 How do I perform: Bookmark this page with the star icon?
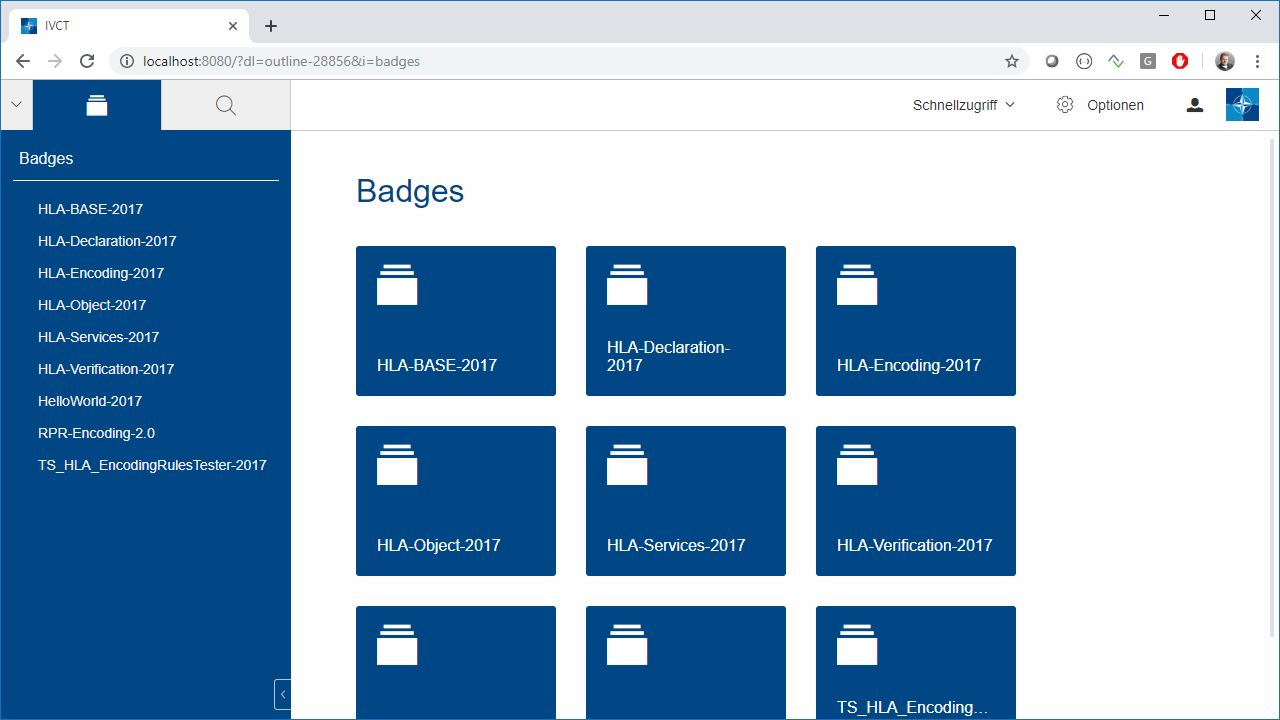click(1012, 61)
